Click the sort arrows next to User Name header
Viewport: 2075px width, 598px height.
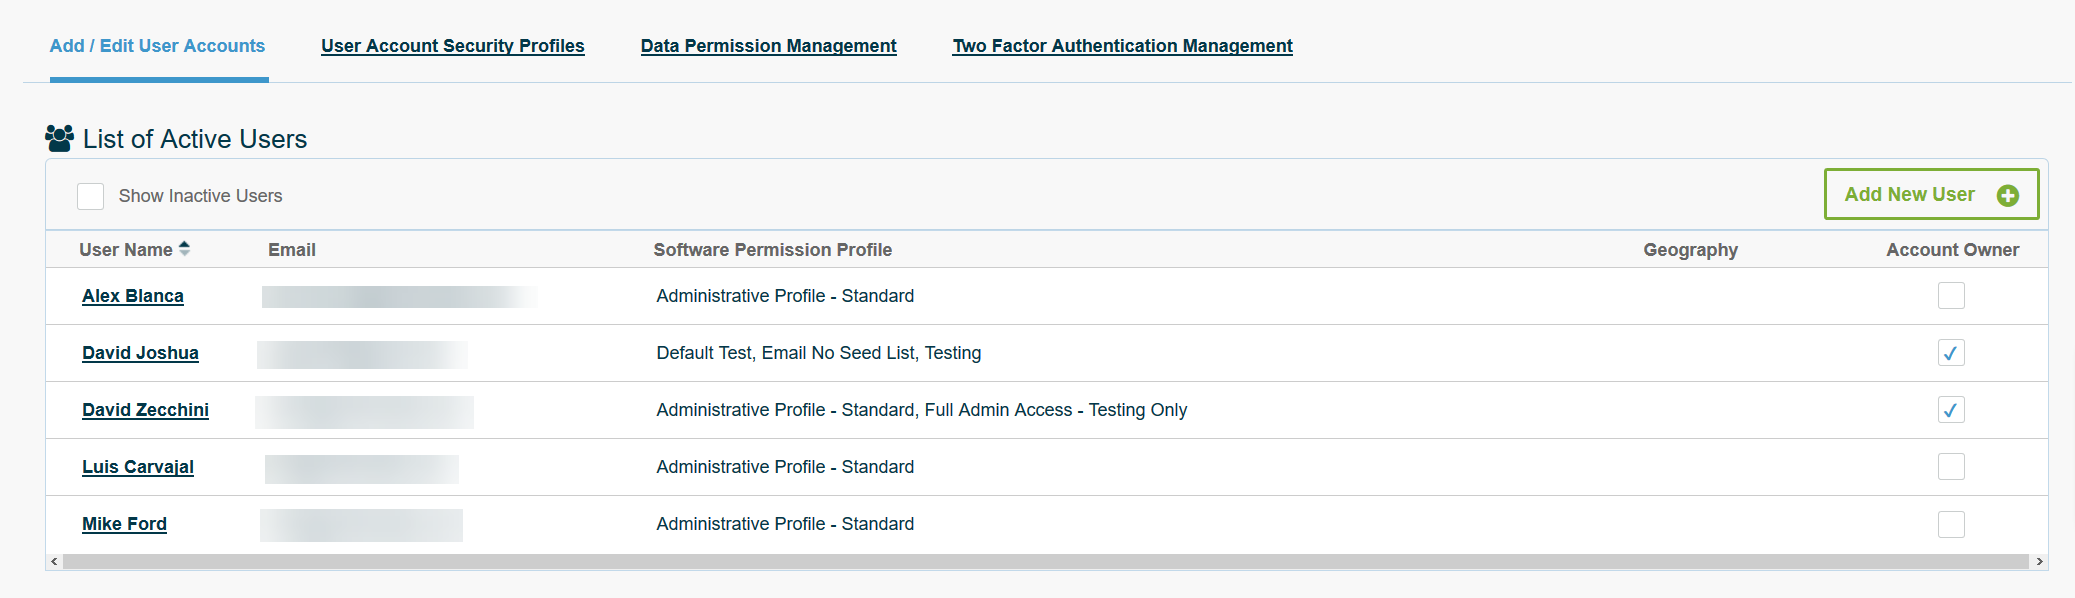[186, 248]
